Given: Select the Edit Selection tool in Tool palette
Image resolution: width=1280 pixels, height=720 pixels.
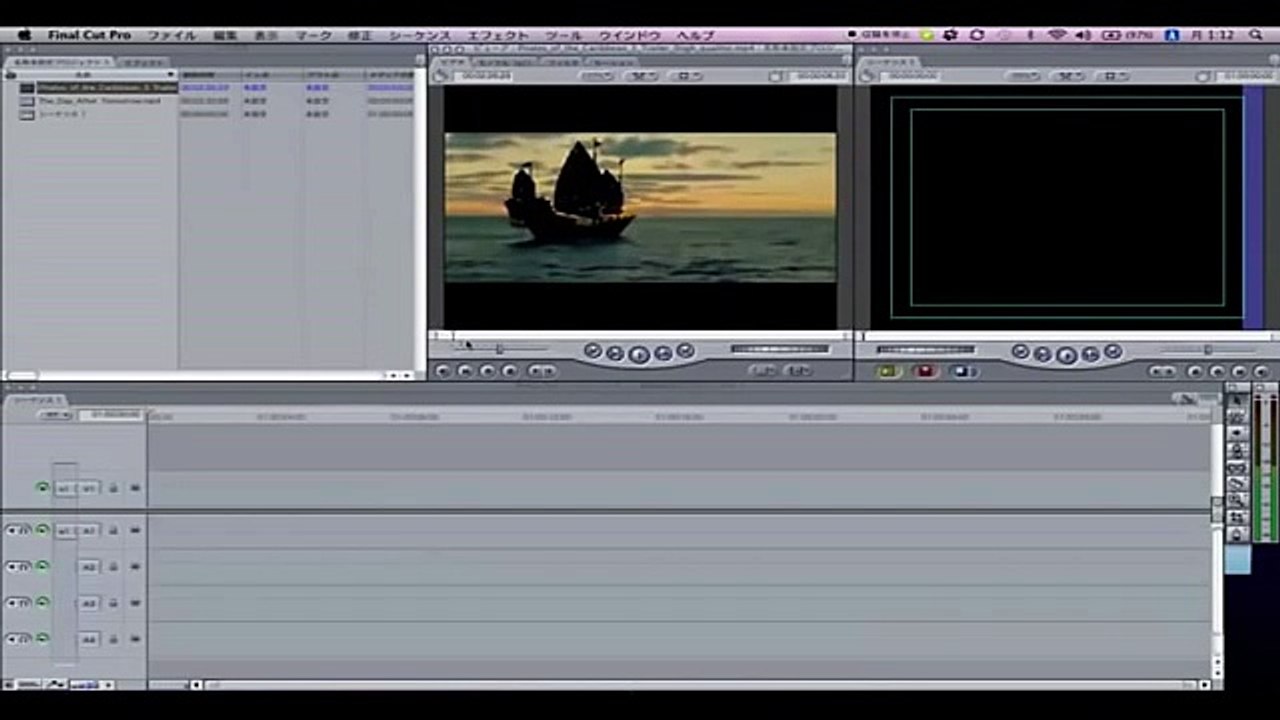Looking at the screenshot, I should point(1237,417).
